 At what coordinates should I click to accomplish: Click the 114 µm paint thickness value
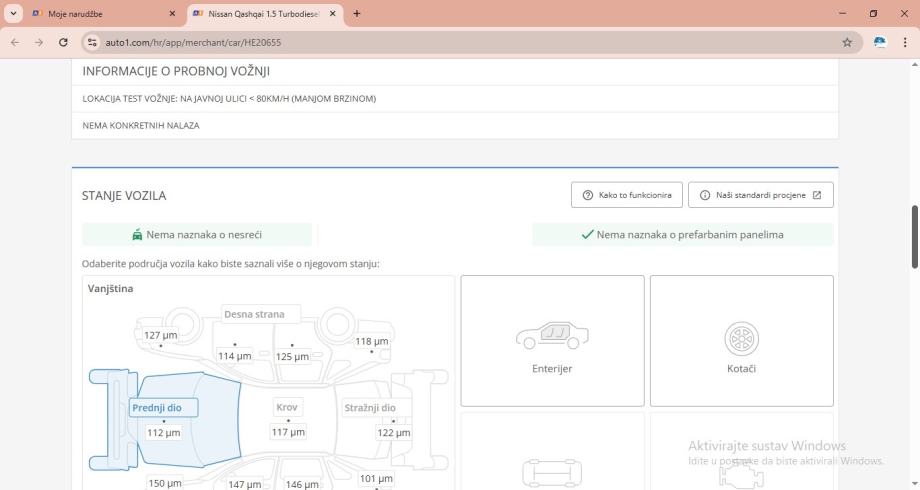pos(235,356)
